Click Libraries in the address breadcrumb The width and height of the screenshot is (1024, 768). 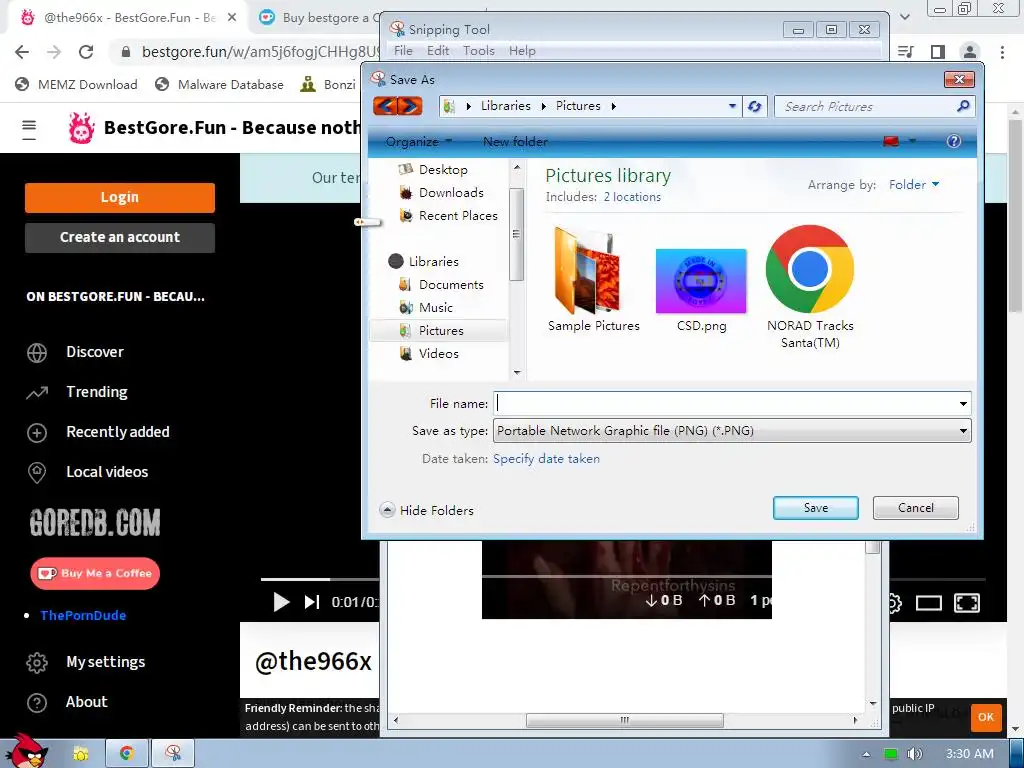pos(505,106)
